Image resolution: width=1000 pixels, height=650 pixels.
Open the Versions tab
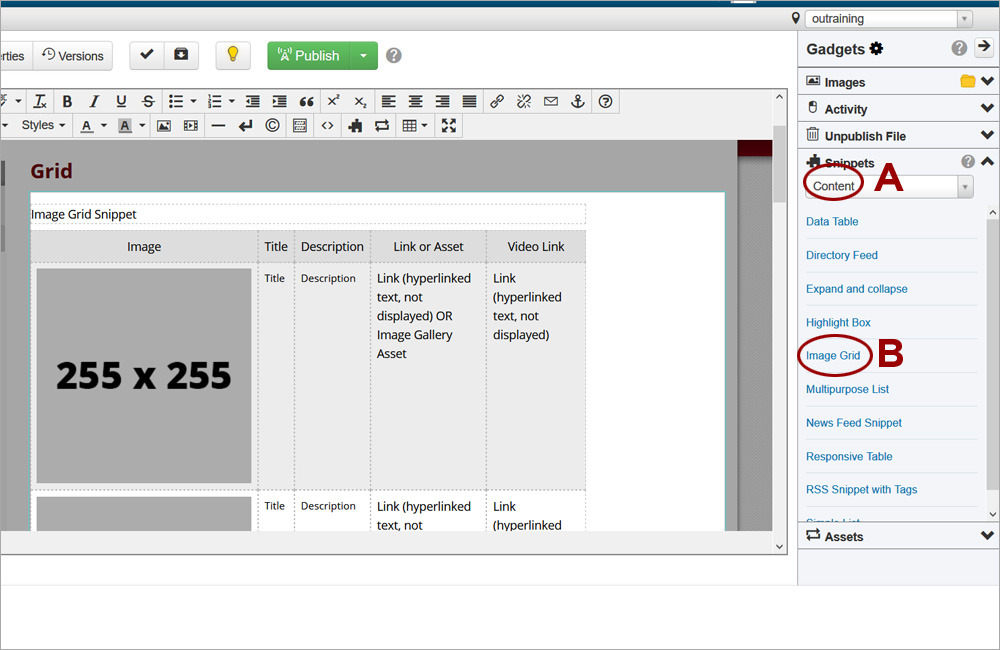73,56
